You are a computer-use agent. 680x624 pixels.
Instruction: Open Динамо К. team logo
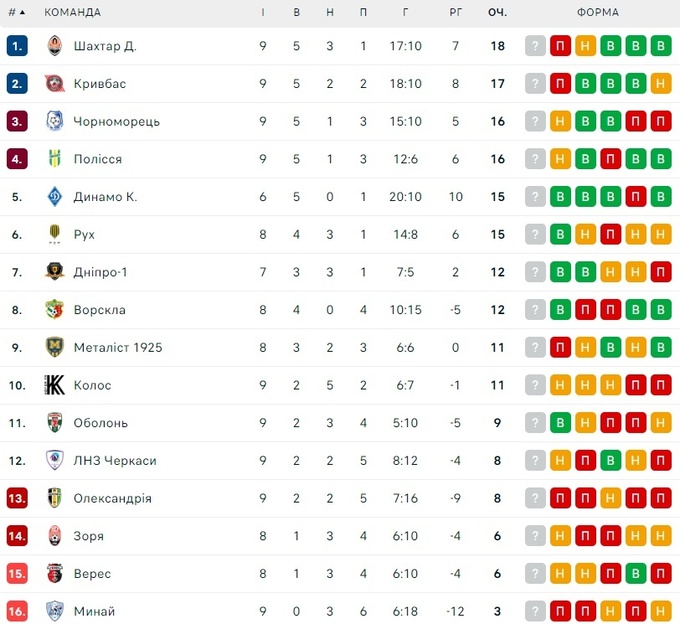click(55, 197)
